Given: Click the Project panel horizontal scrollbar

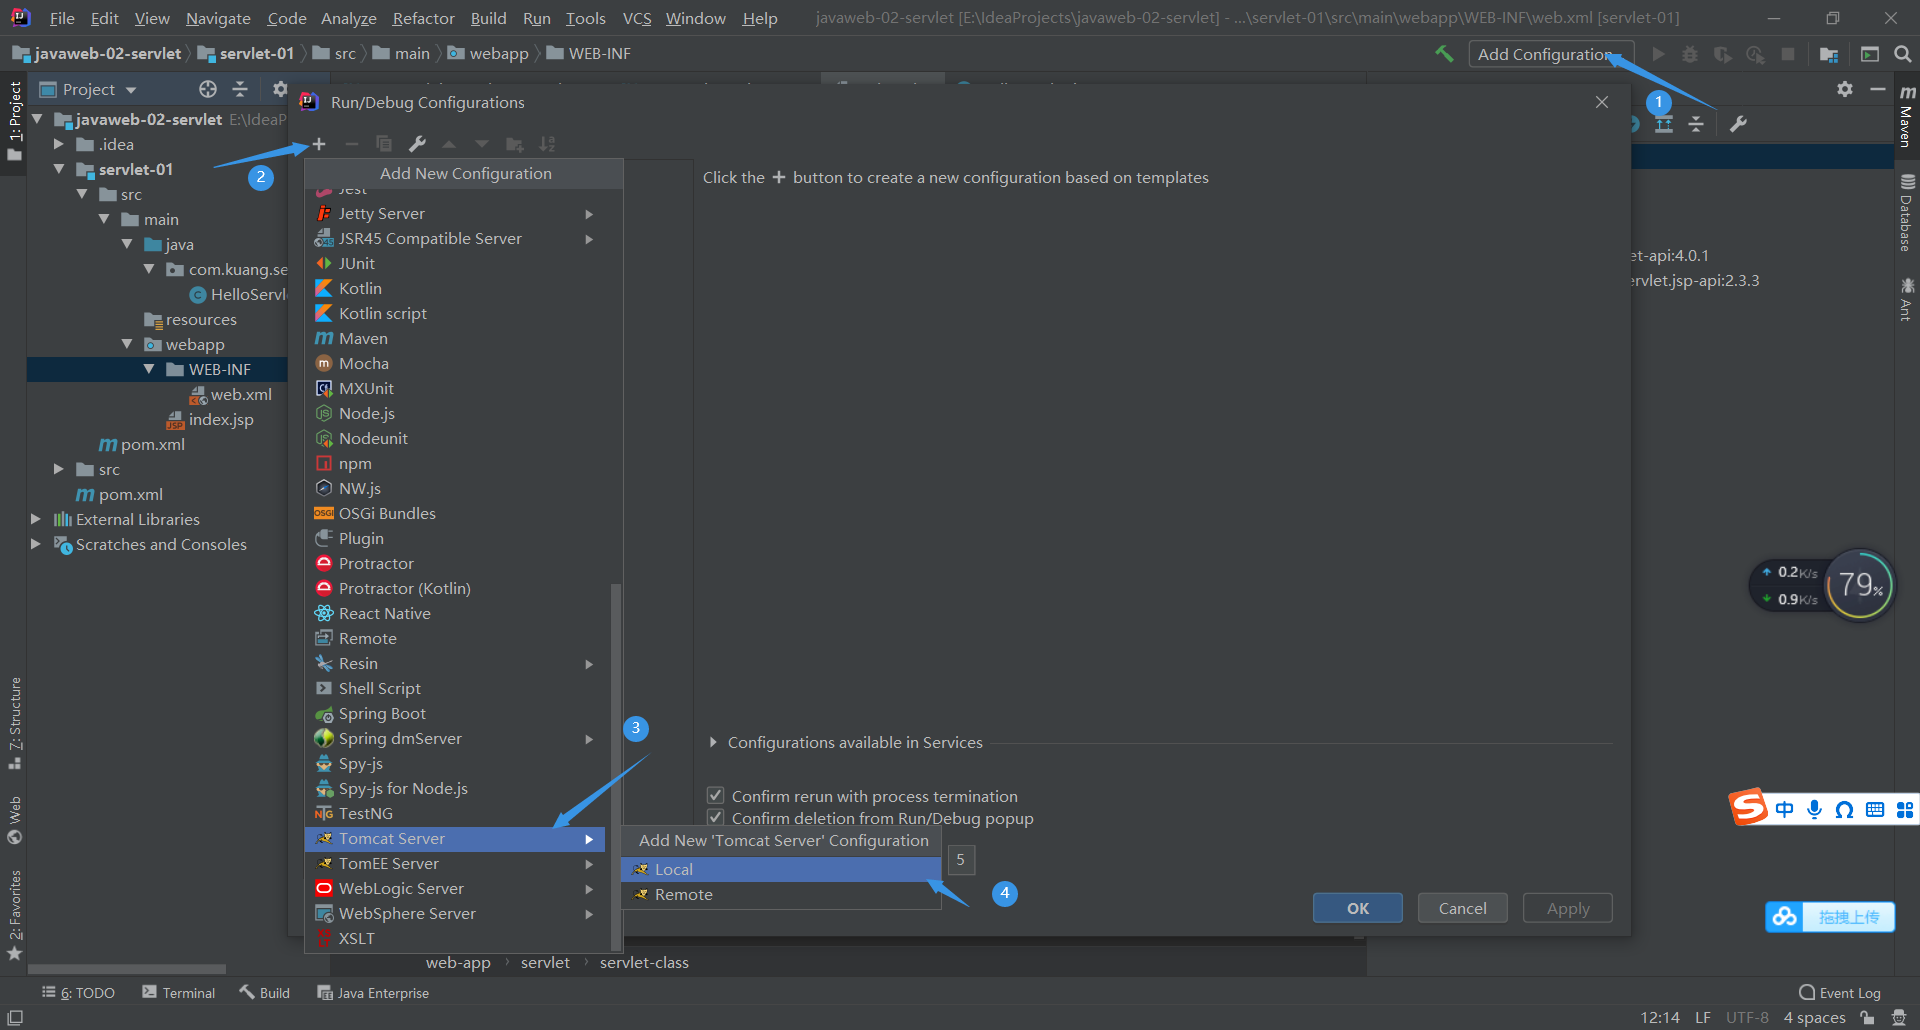Looking at the screenshot, I should [127, 968].
